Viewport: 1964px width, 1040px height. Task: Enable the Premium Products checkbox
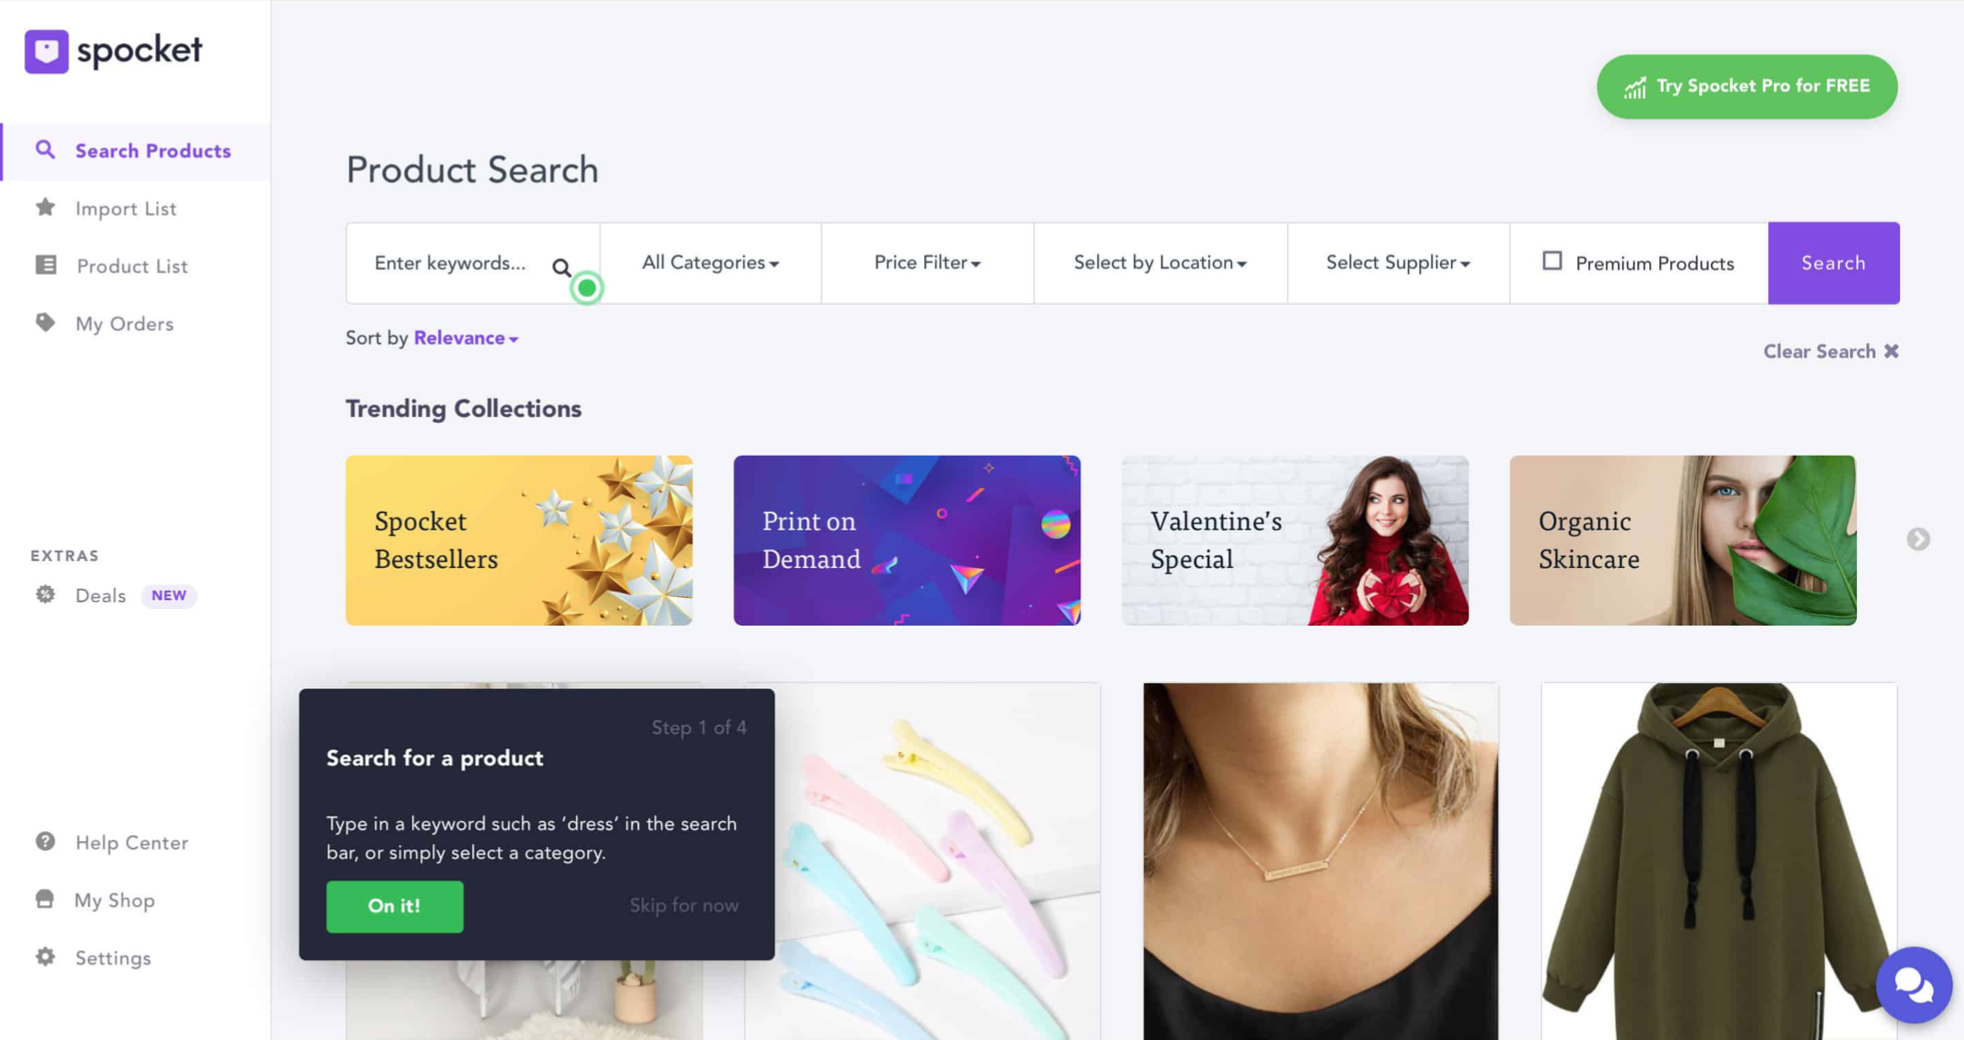point(1551,261)
